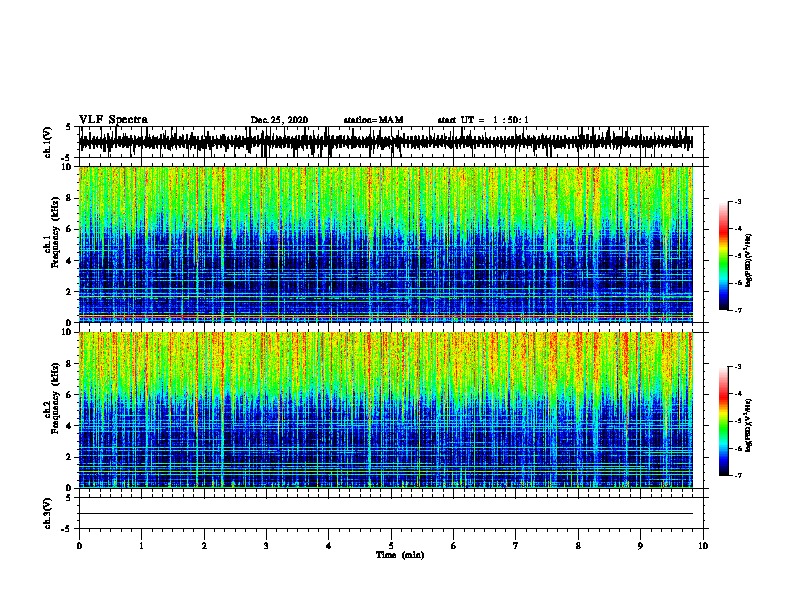Click the ch.2 frequency tick "8"

point(71,364)
